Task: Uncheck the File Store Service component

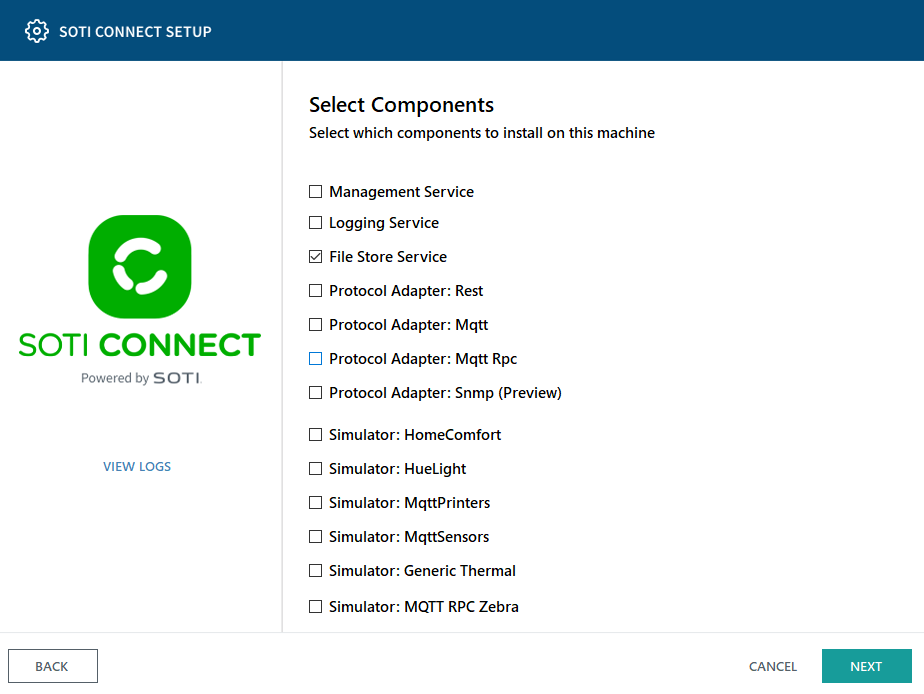Action: pos(316,257)
